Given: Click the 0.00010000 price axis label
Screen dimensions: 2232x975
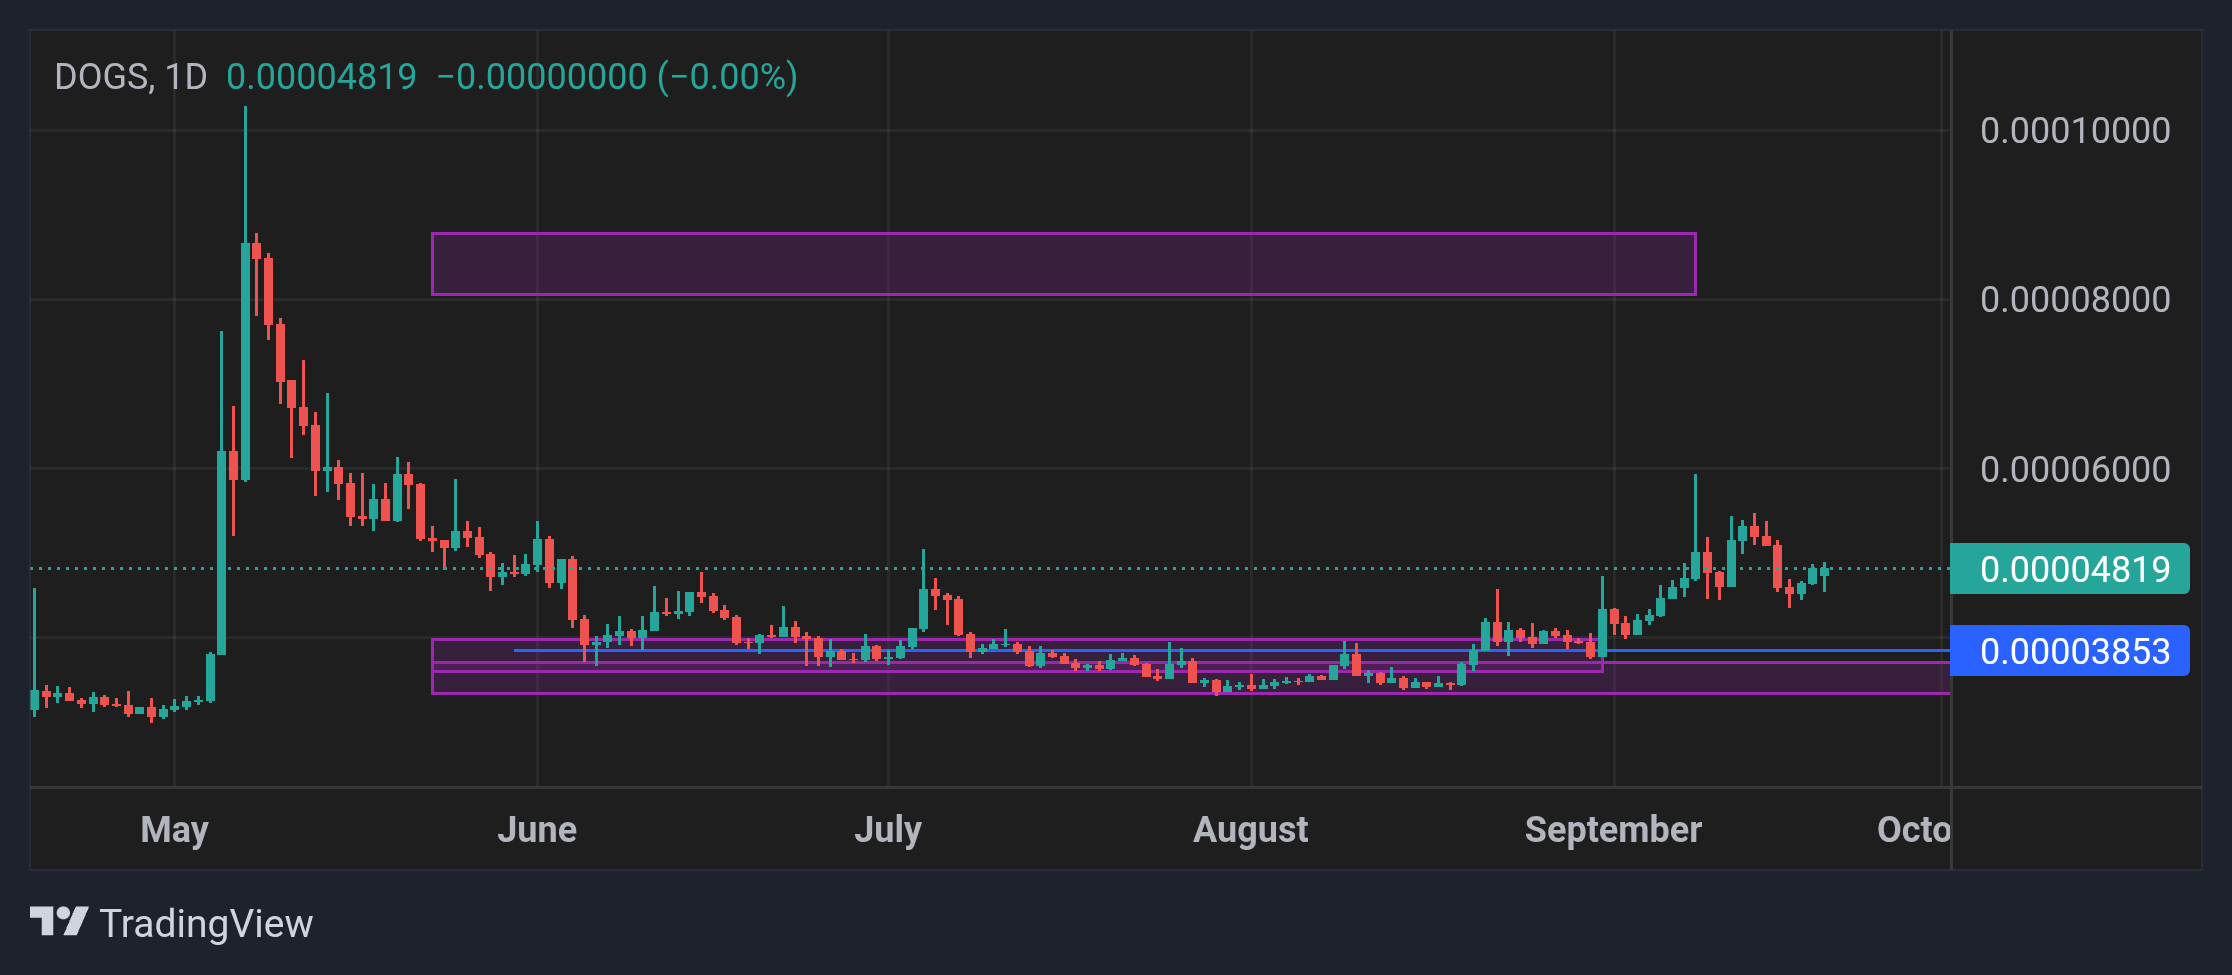Looking at the screenshot, I should point(2075,130).
